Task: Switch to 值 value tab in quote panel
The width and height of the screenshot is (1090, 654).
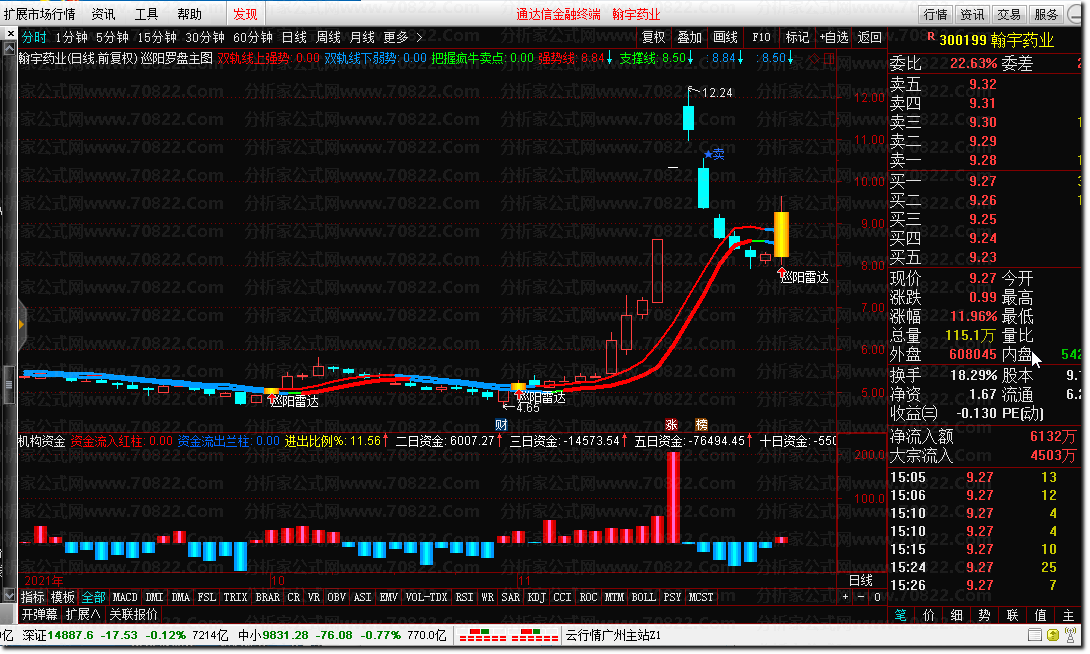Action: click(1040, 615)
